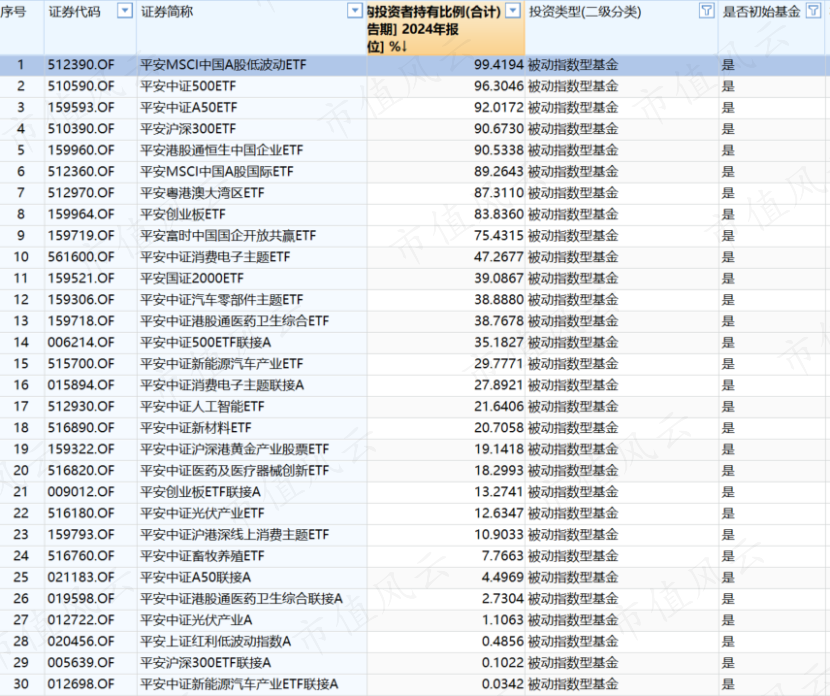Select code cell 021183.OF
Viewport: 830px width, 696px height.
[x=81, y=577]
